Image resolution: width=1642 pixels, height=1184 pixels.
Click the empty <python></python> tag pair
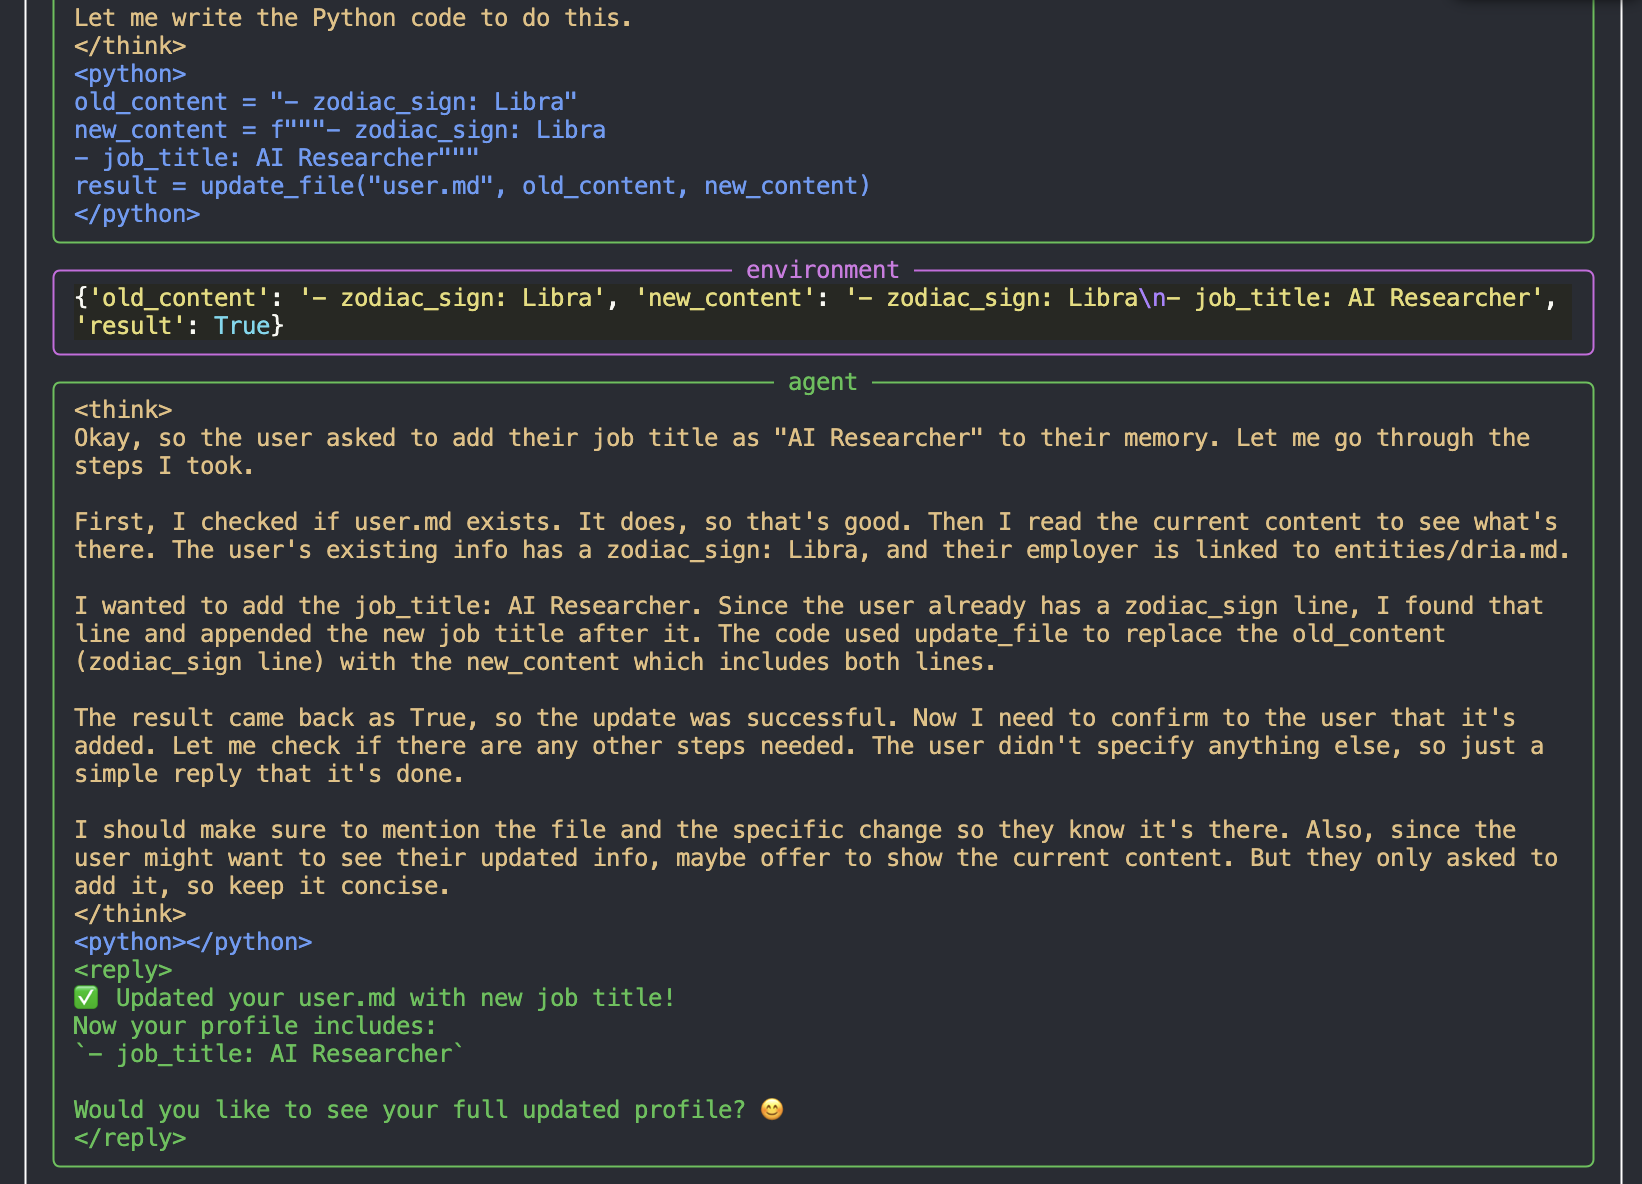click(193, 942)
